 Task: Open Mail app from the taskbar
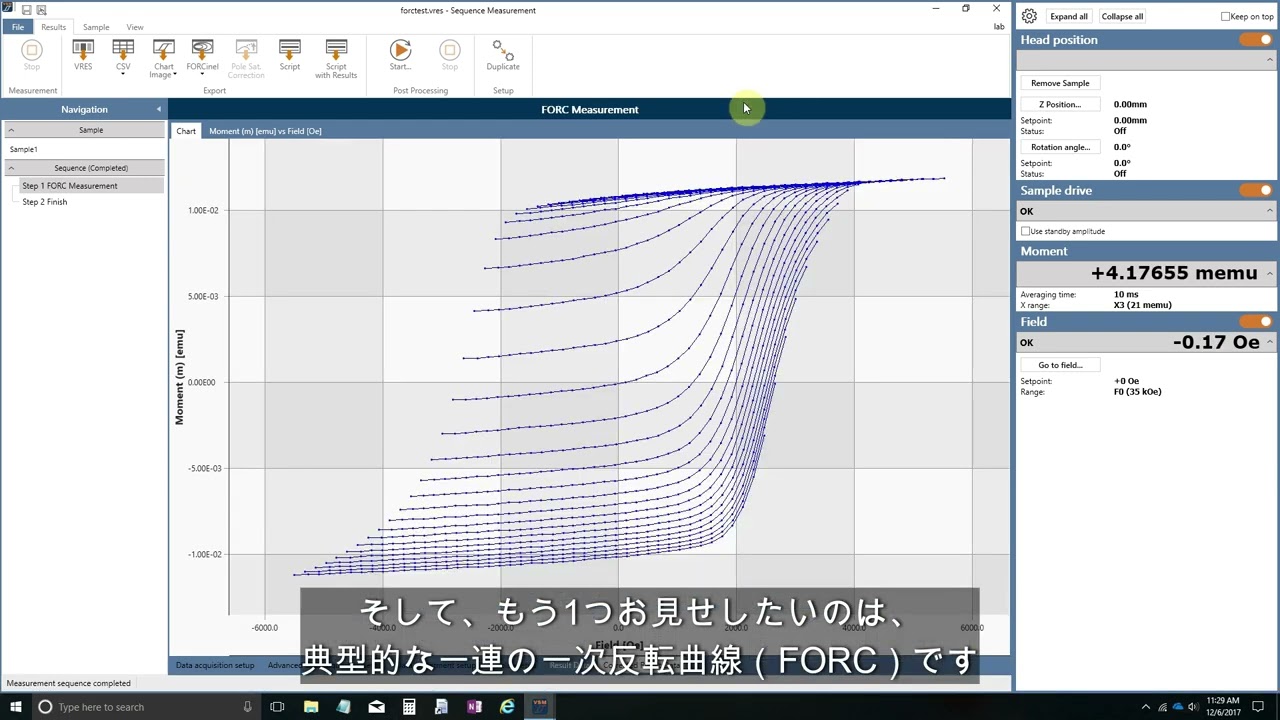pos(376,707)
